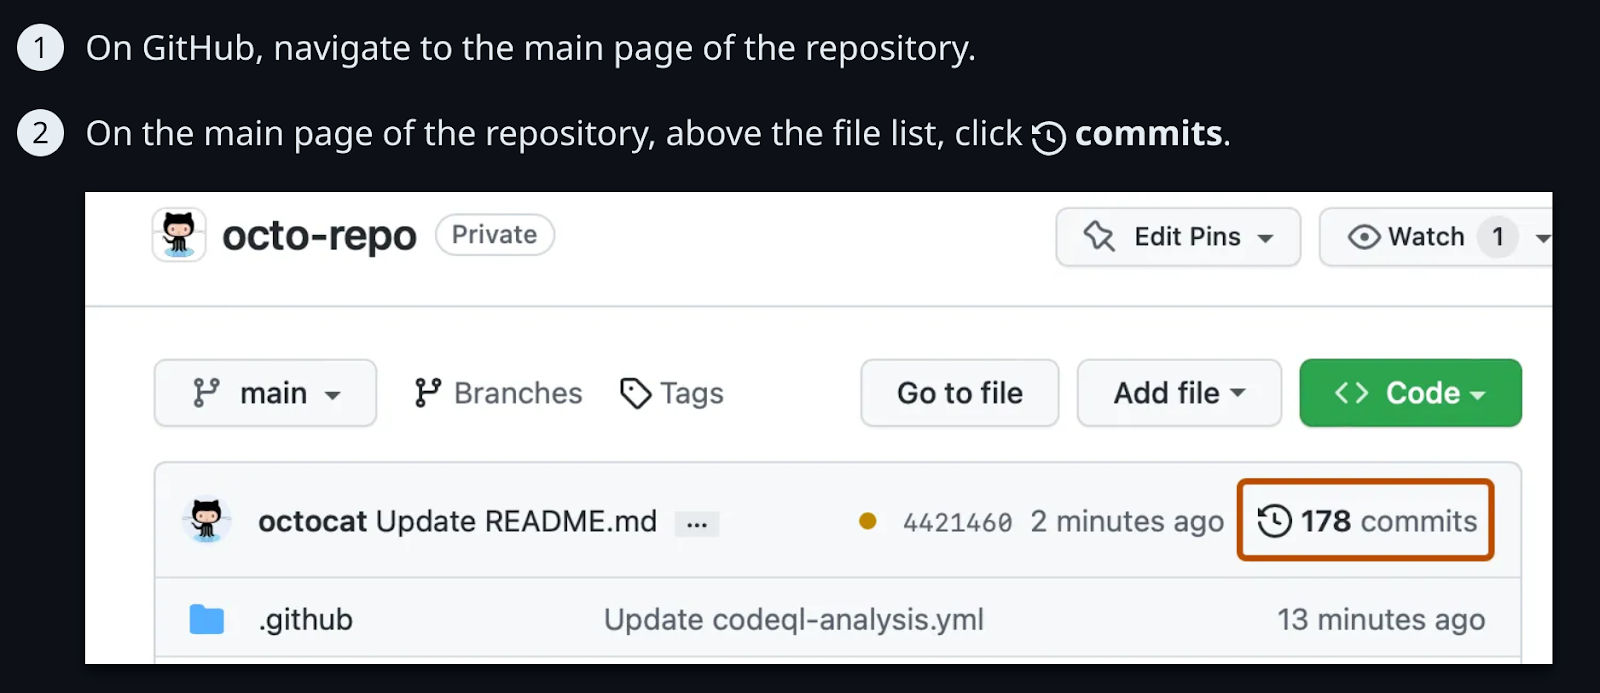Click the 2 minutes ago timestamp
This screenshot has height=693, width=1600.
[1127, 521]
